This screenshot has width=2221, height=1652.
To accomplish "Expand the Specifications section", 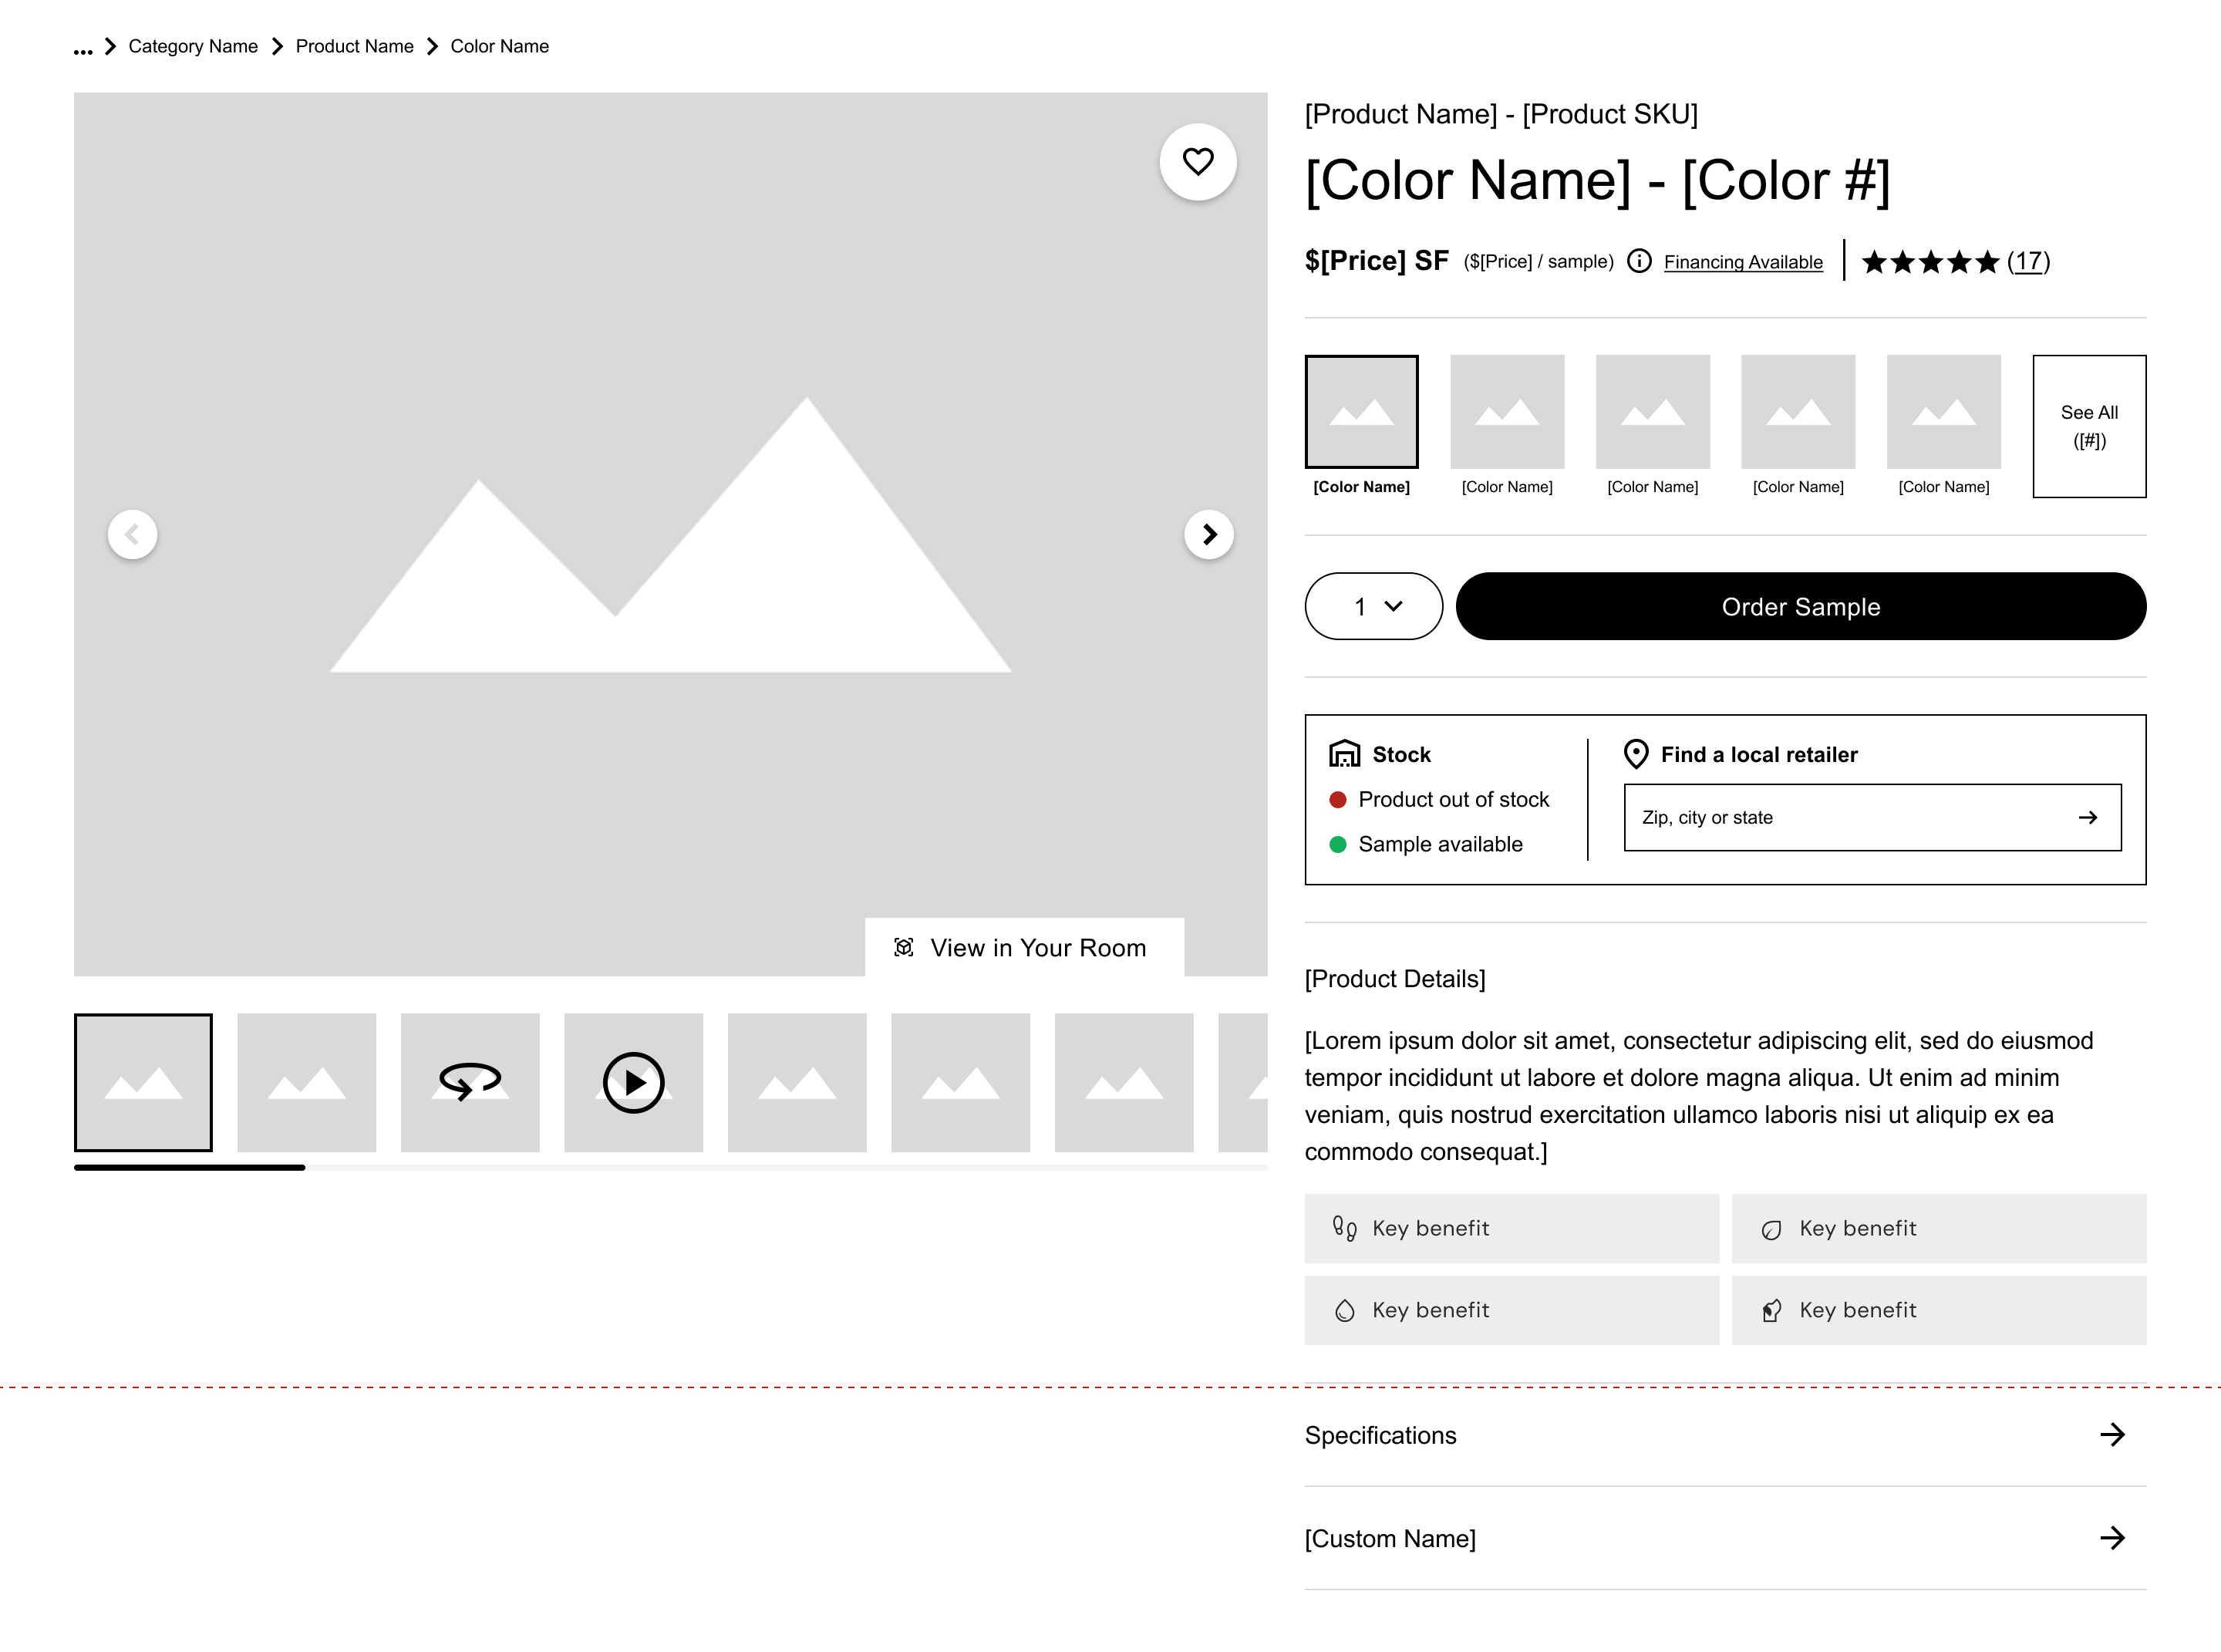I will [1725, 1435].
